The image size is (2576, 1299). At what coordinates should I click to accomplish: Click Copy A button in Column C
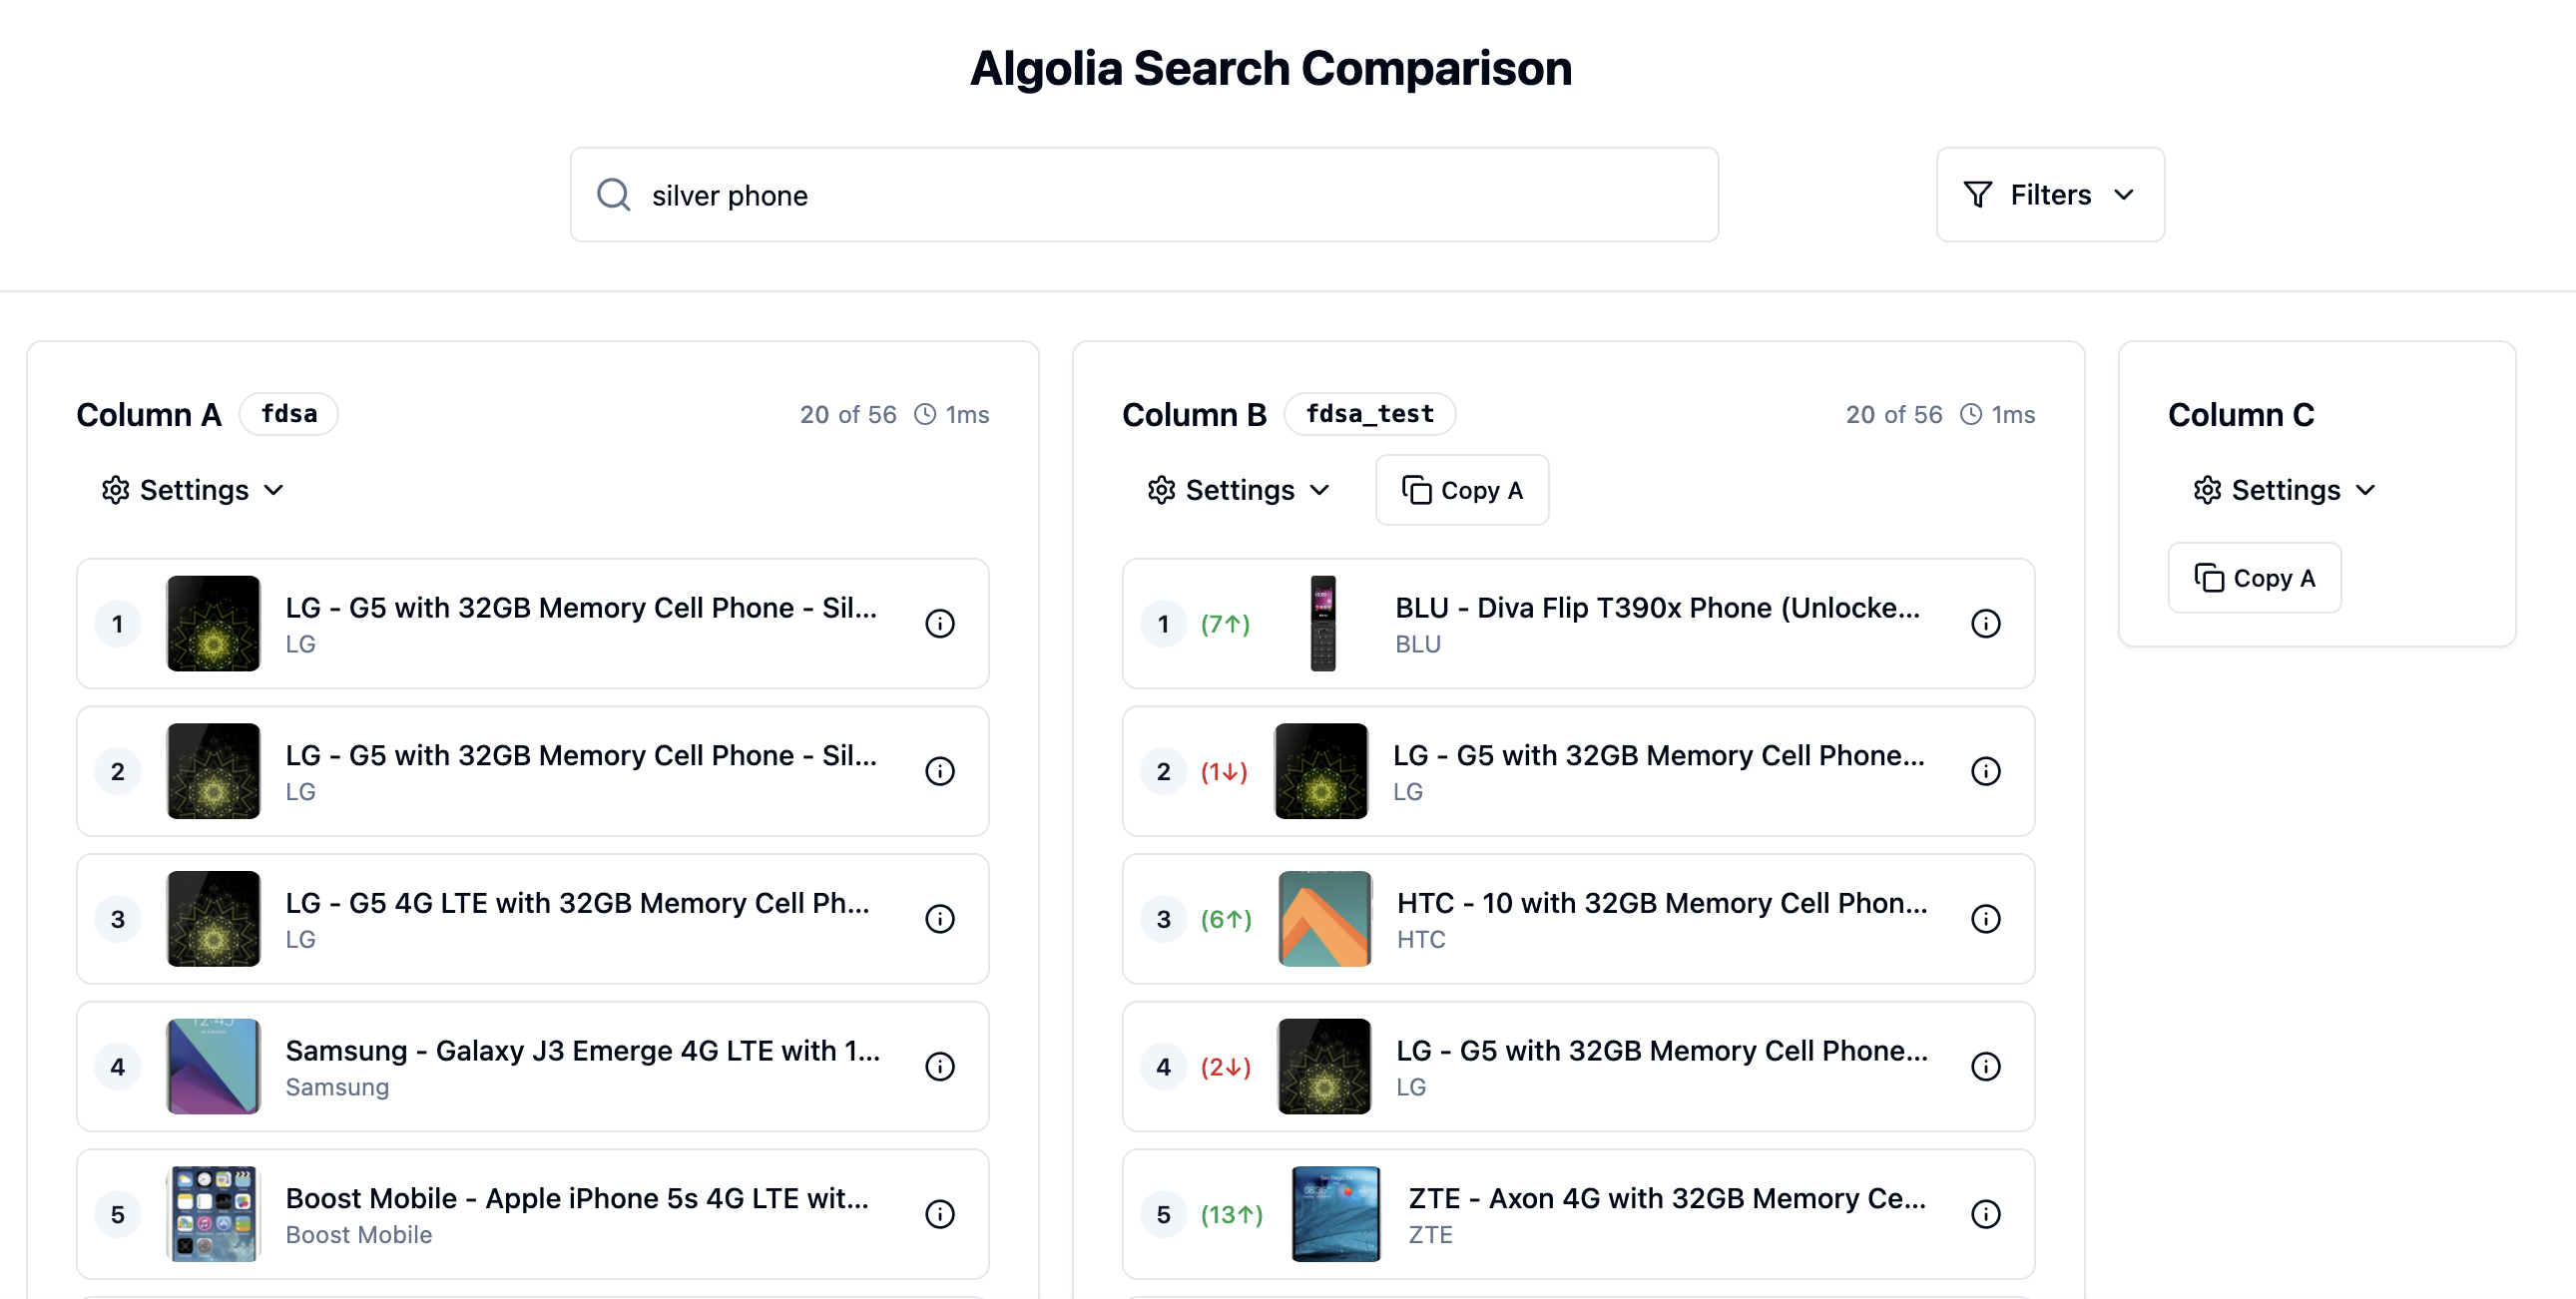click(x=2254, y=578)
